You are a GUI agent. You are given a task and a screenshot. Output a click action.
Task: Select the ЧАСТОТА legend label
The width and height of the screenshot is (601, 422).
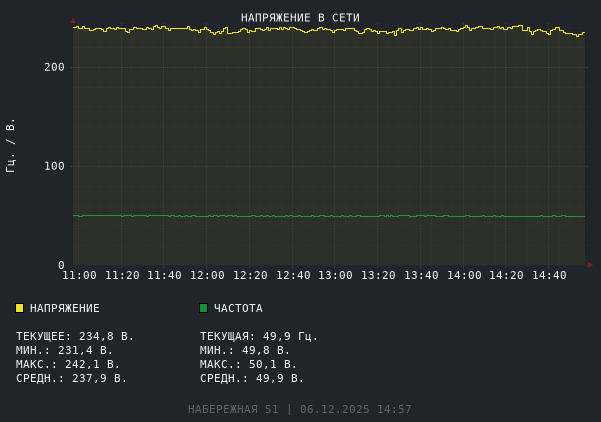(x=238, y=308)
